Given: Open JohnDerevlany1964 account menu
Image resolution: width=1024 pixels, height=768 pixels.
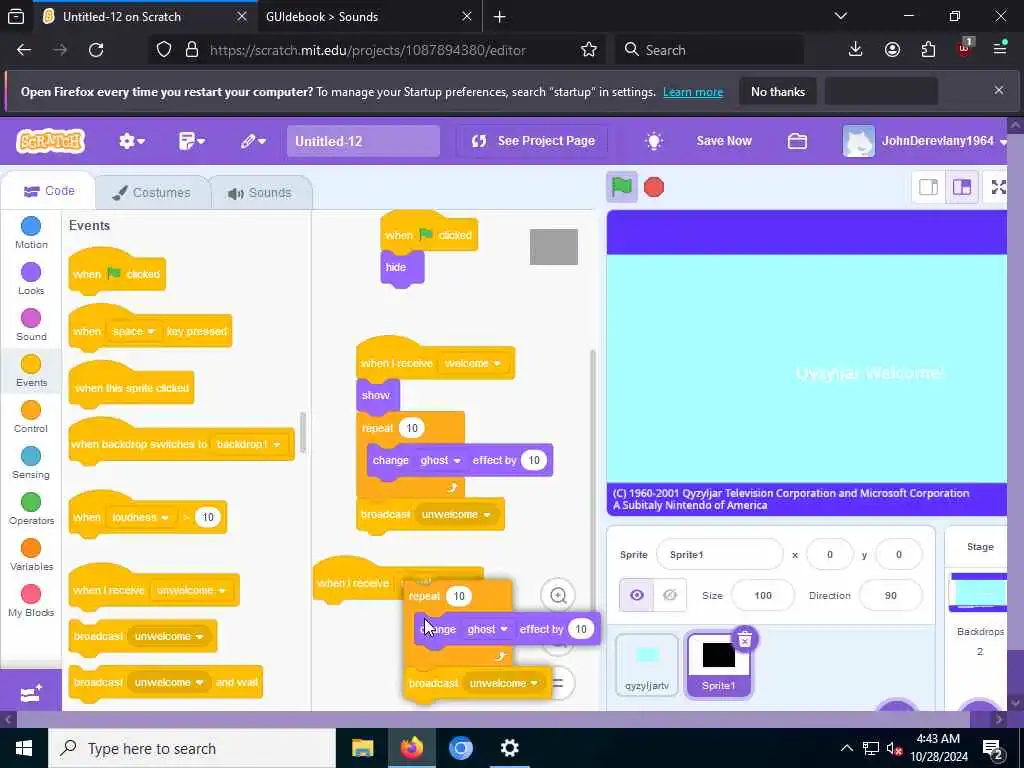Looking at the screenshot, I should click(925, 140).
